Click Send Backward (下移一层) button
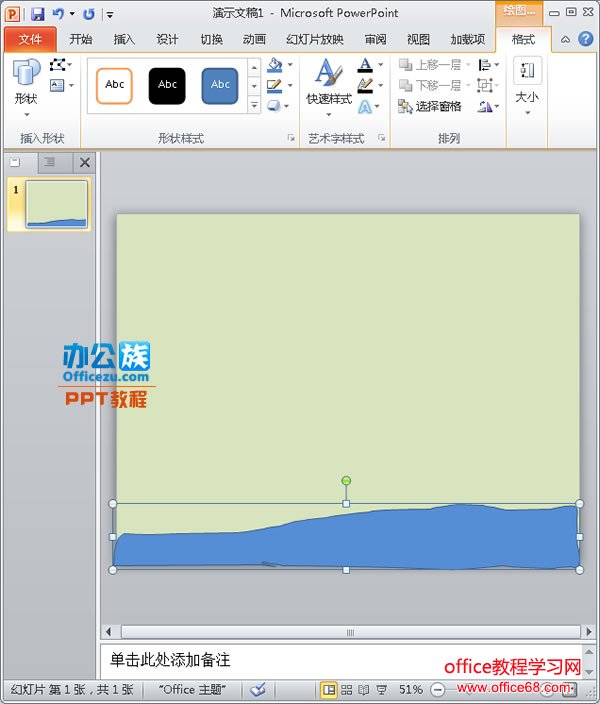 point(430,85)
